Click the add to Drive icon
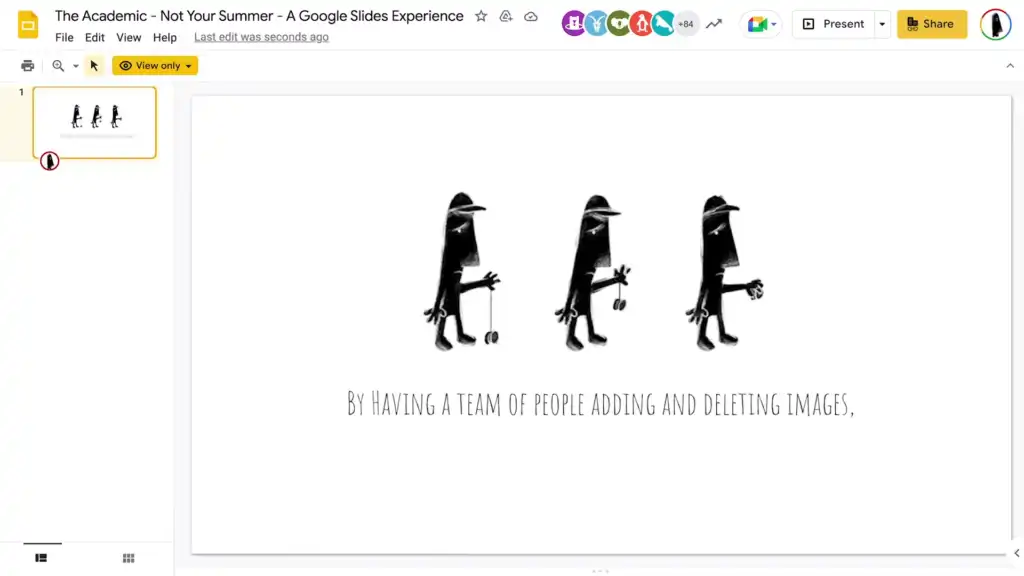Viewport: 1024px width, 576px height. tap(506, 16)
